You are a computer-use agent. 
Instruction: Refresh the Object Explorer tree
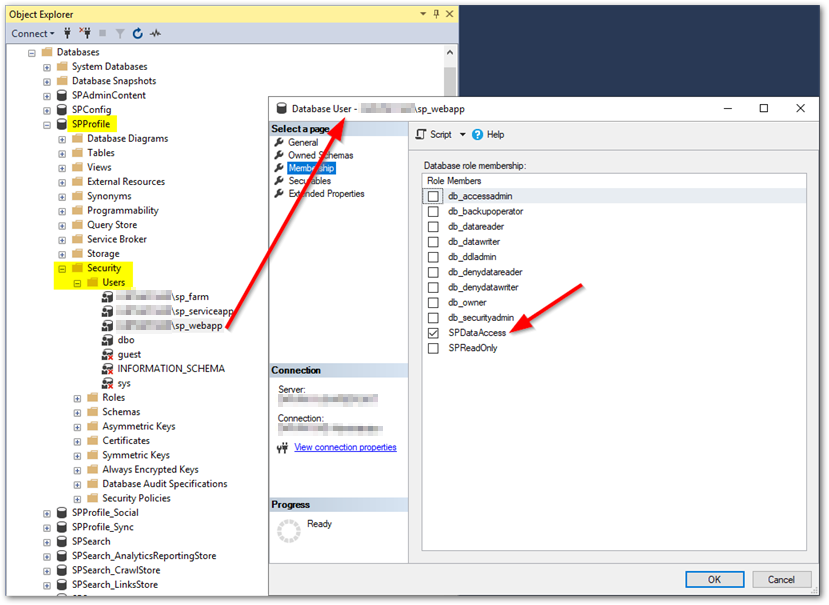137,33
